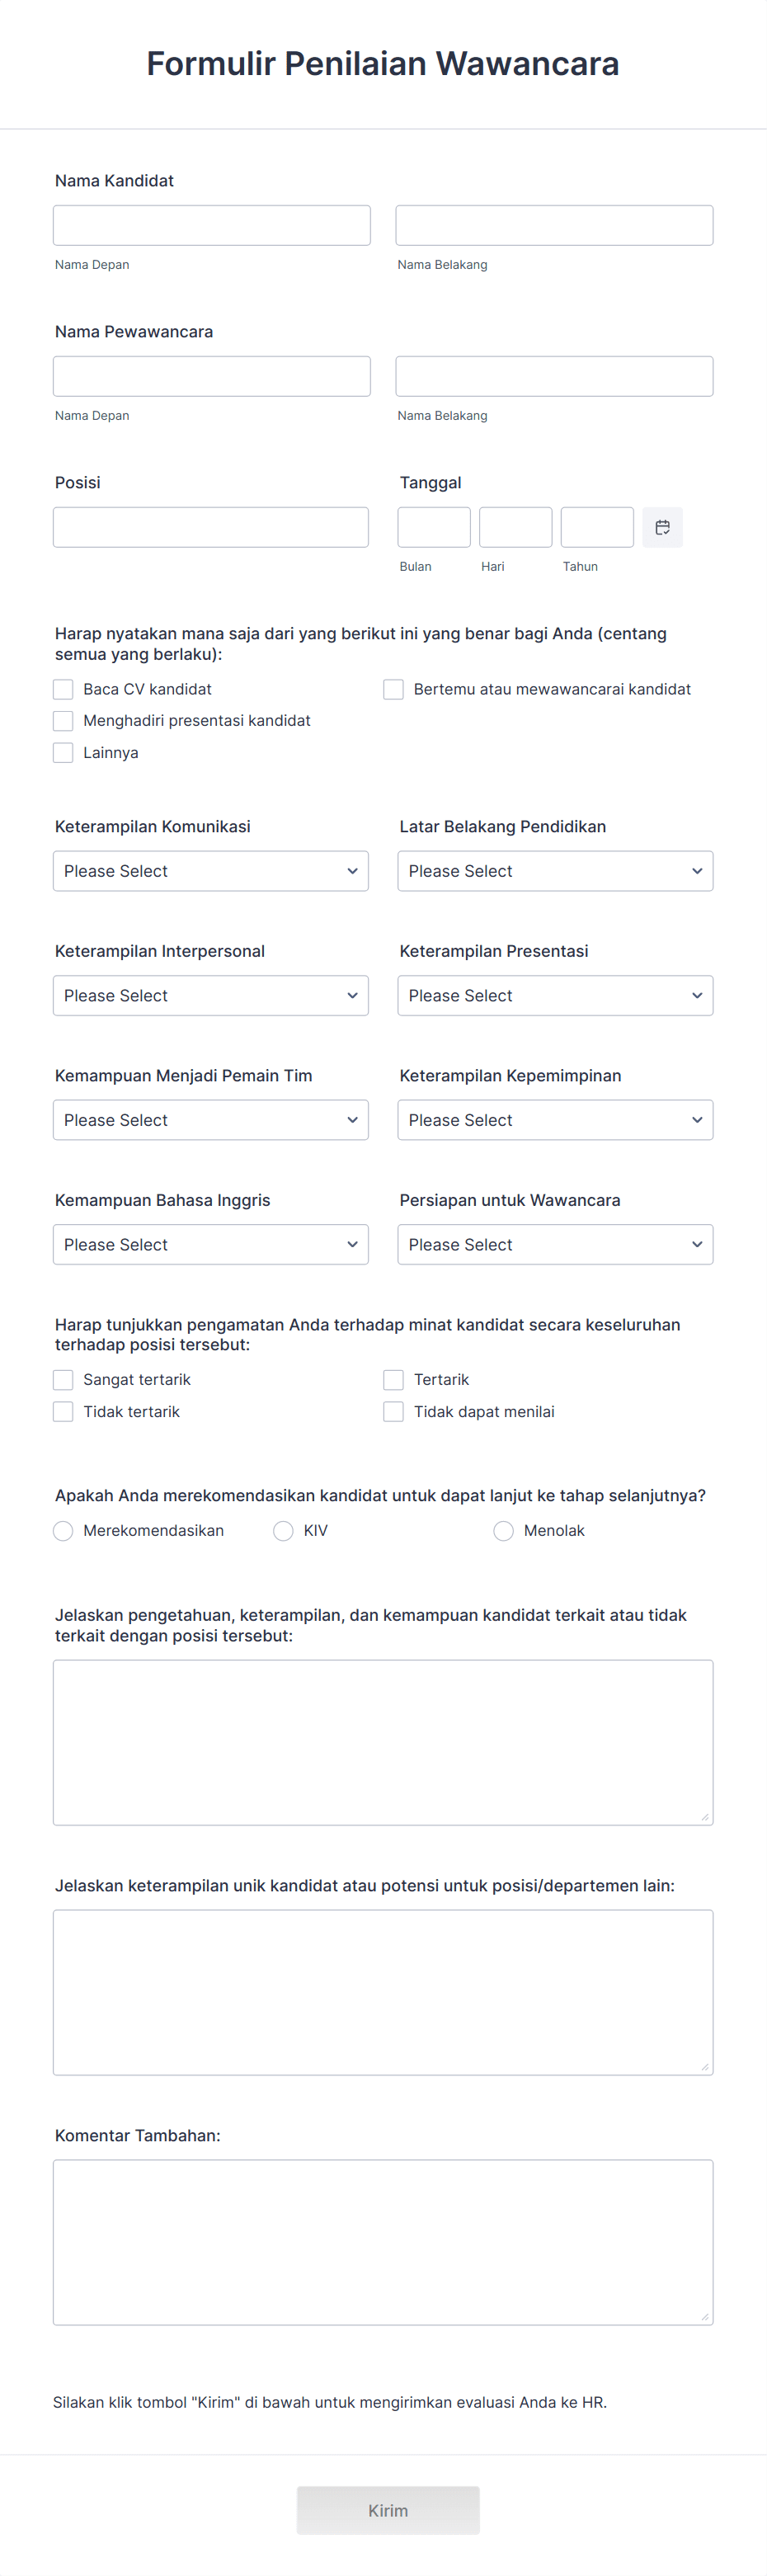Select the "Merekomendasikan" radio button
Screen dimensions: 767x2576
[x=62, y=1530]
